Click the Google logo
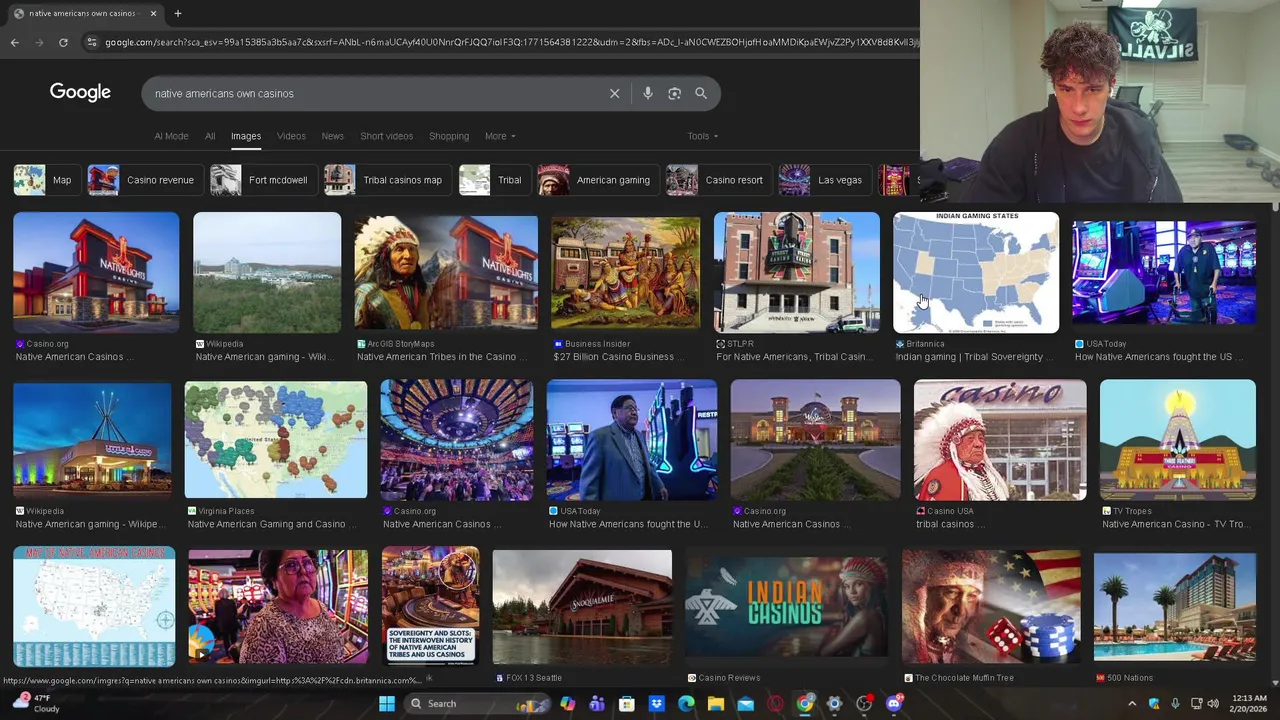 coord(80,92)
